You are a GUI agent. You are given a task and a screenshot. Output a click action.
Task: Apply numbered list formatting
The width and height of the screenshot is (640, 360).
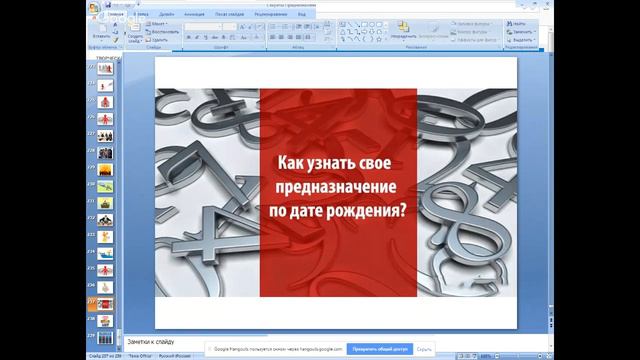286,27
